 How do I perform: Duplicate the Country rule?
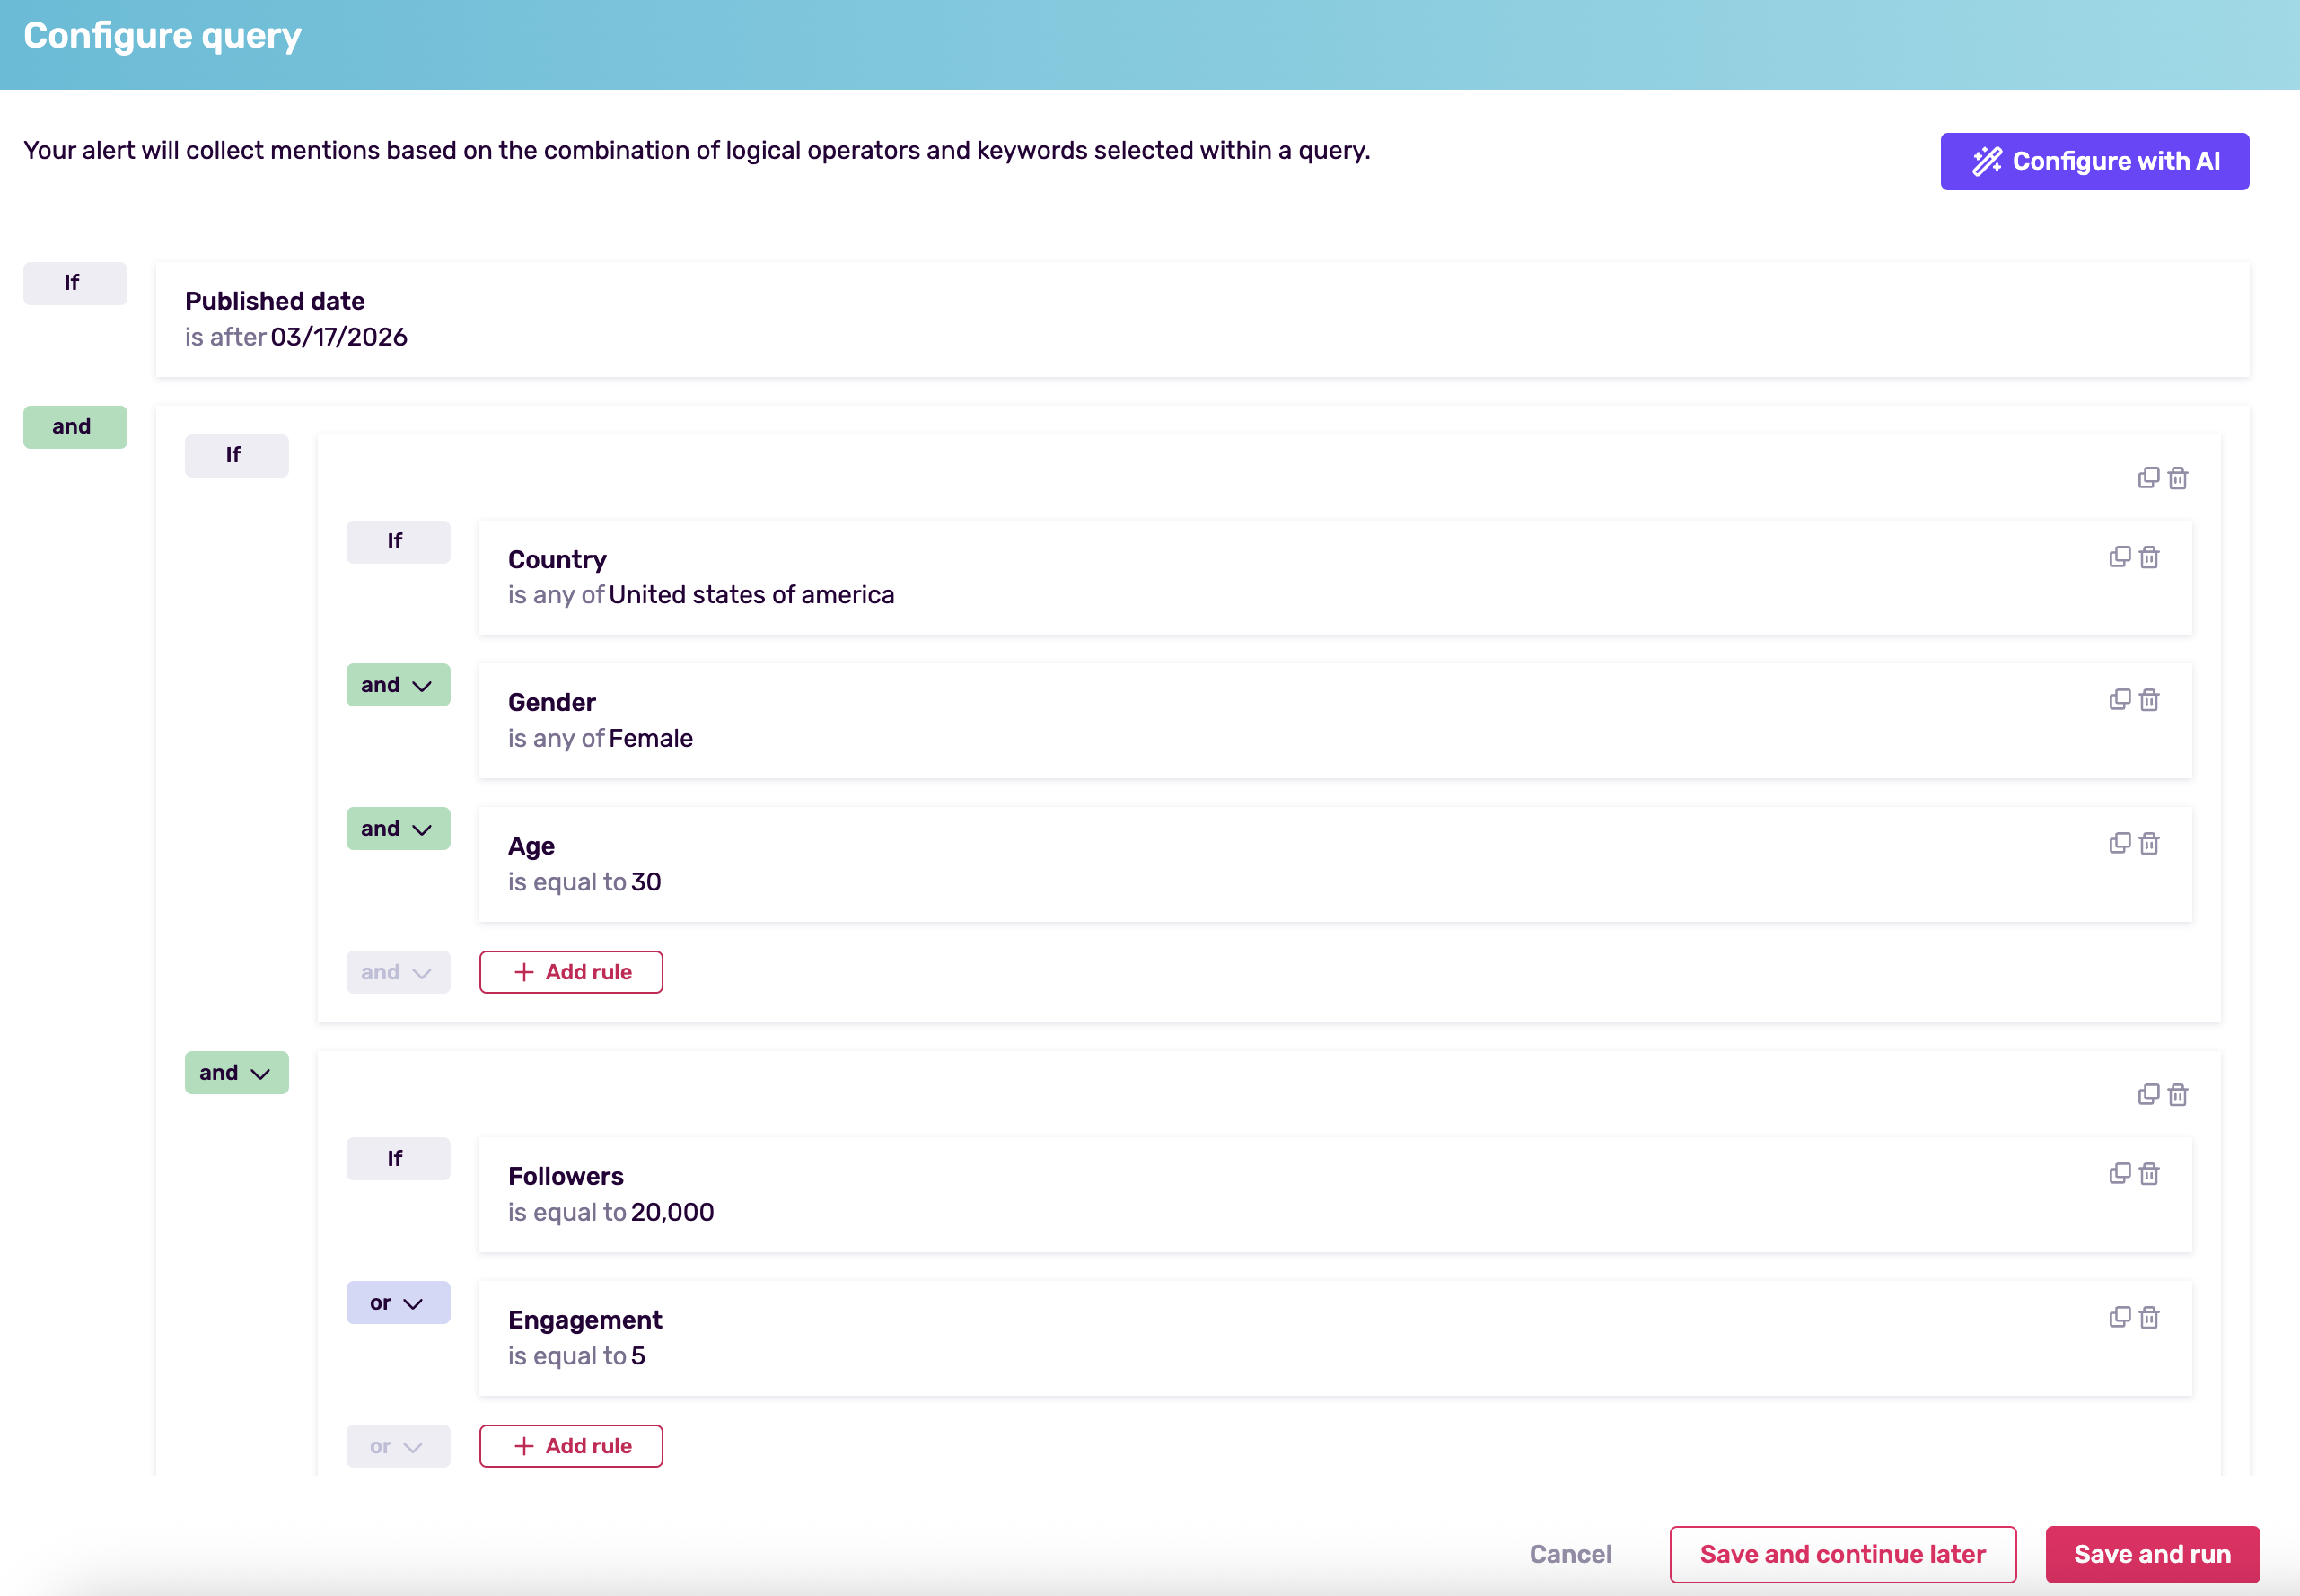pos(2119,557)
